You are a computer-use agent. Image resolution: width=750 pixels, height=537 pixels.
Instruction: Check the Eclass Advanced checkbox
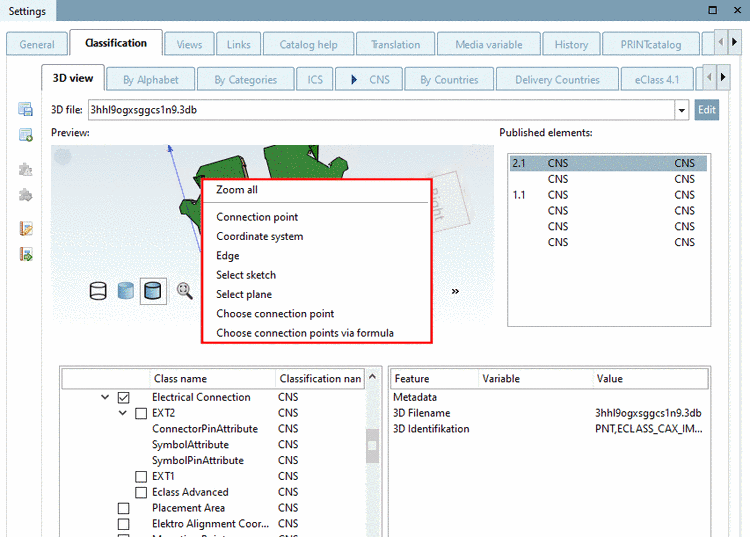141,493
